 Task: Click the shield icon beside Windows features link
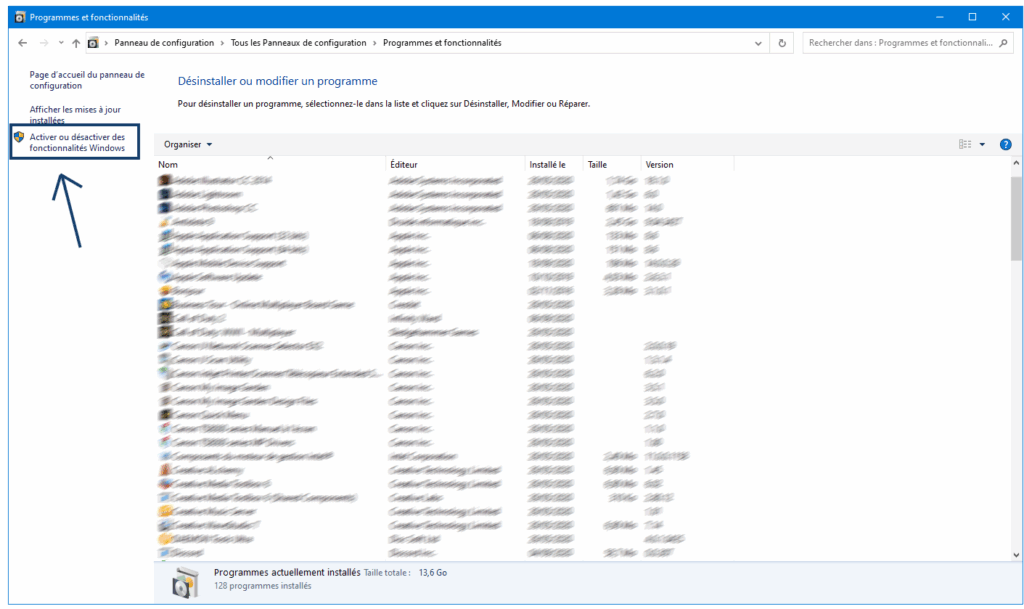coord(20,137)
